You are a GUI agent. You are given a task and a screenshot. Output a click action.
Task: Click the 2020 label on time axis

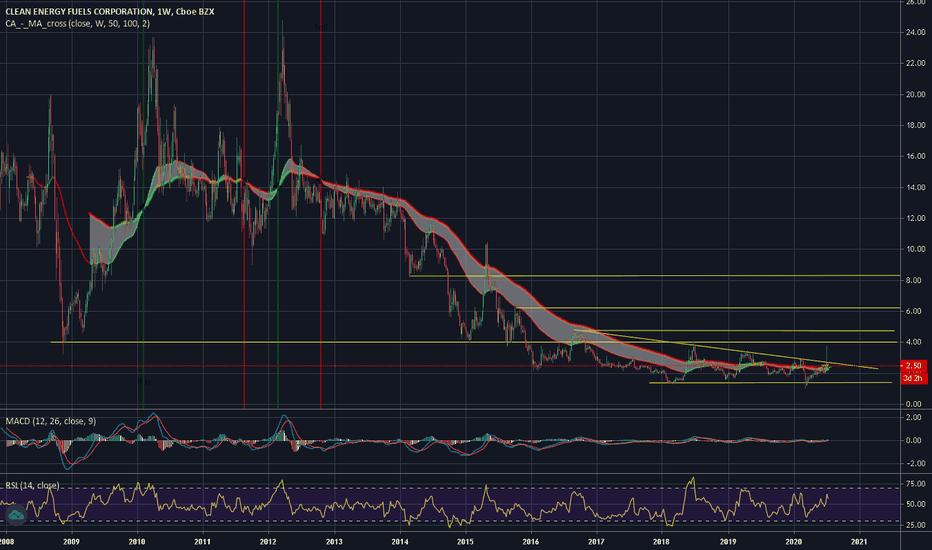tap(794, 542)
